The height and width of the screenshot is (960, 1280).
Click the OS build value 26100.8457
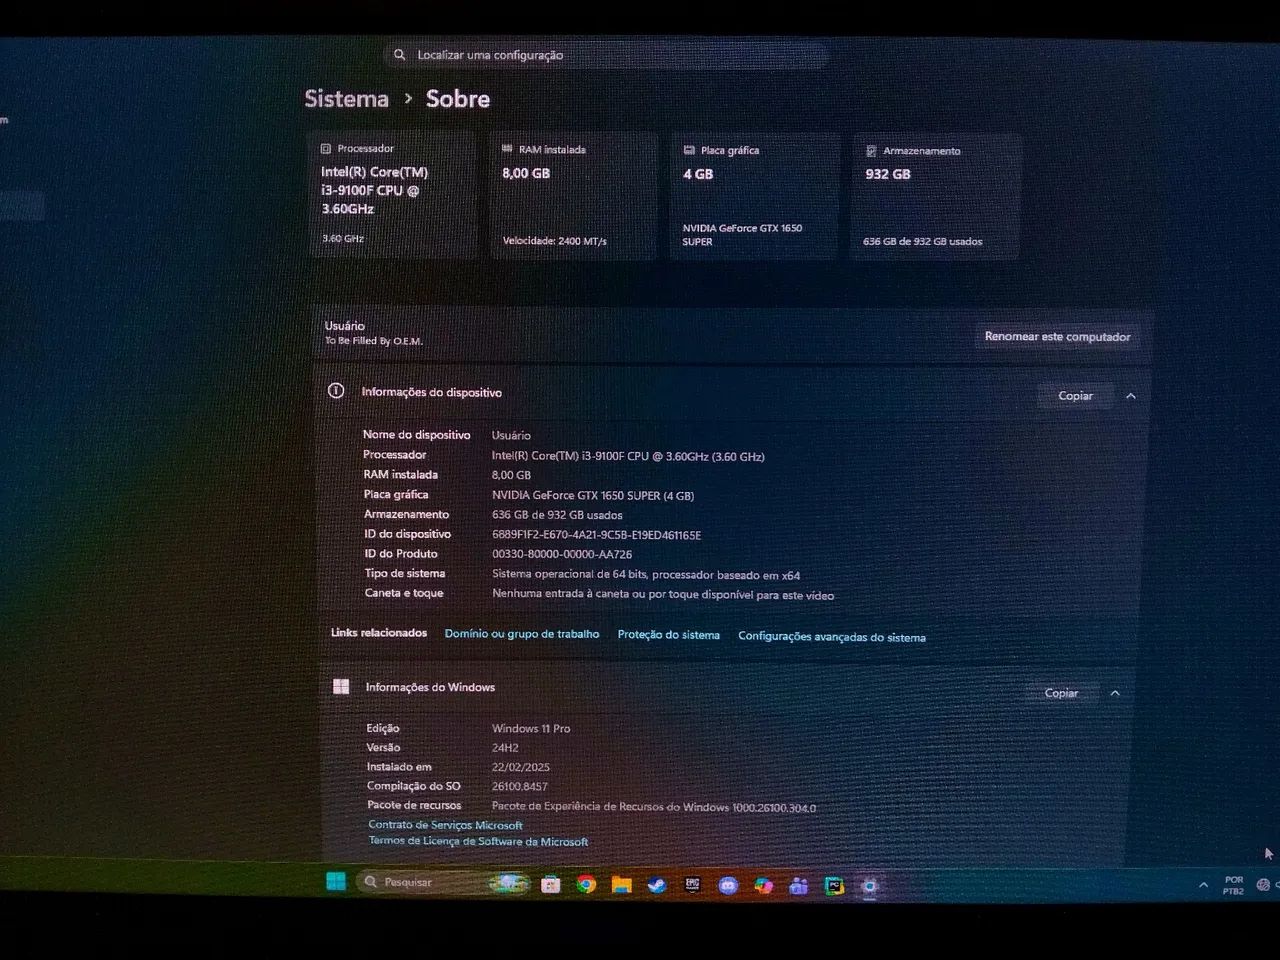click(520, 786)
